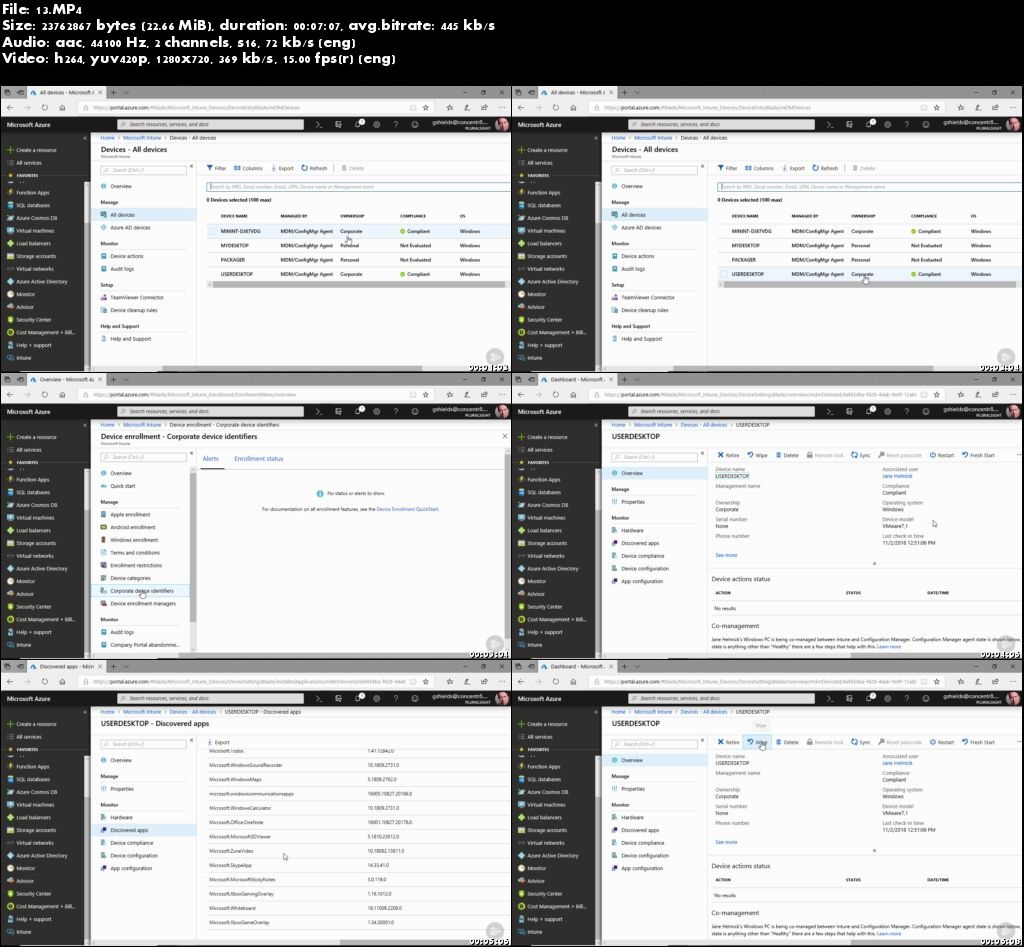
Task: Open Azure Active Directory in Discovered apps sidebar
Action: click(37, 856)
